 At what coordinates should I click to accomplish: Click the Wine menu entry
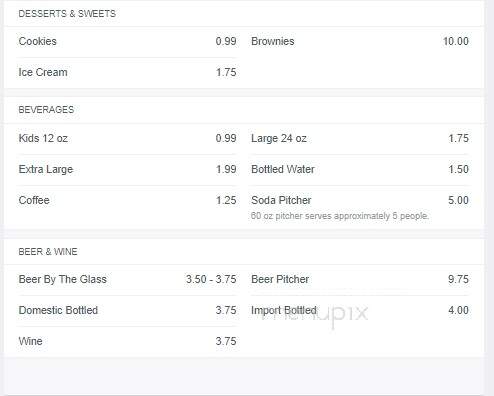[x=31, y=341]
